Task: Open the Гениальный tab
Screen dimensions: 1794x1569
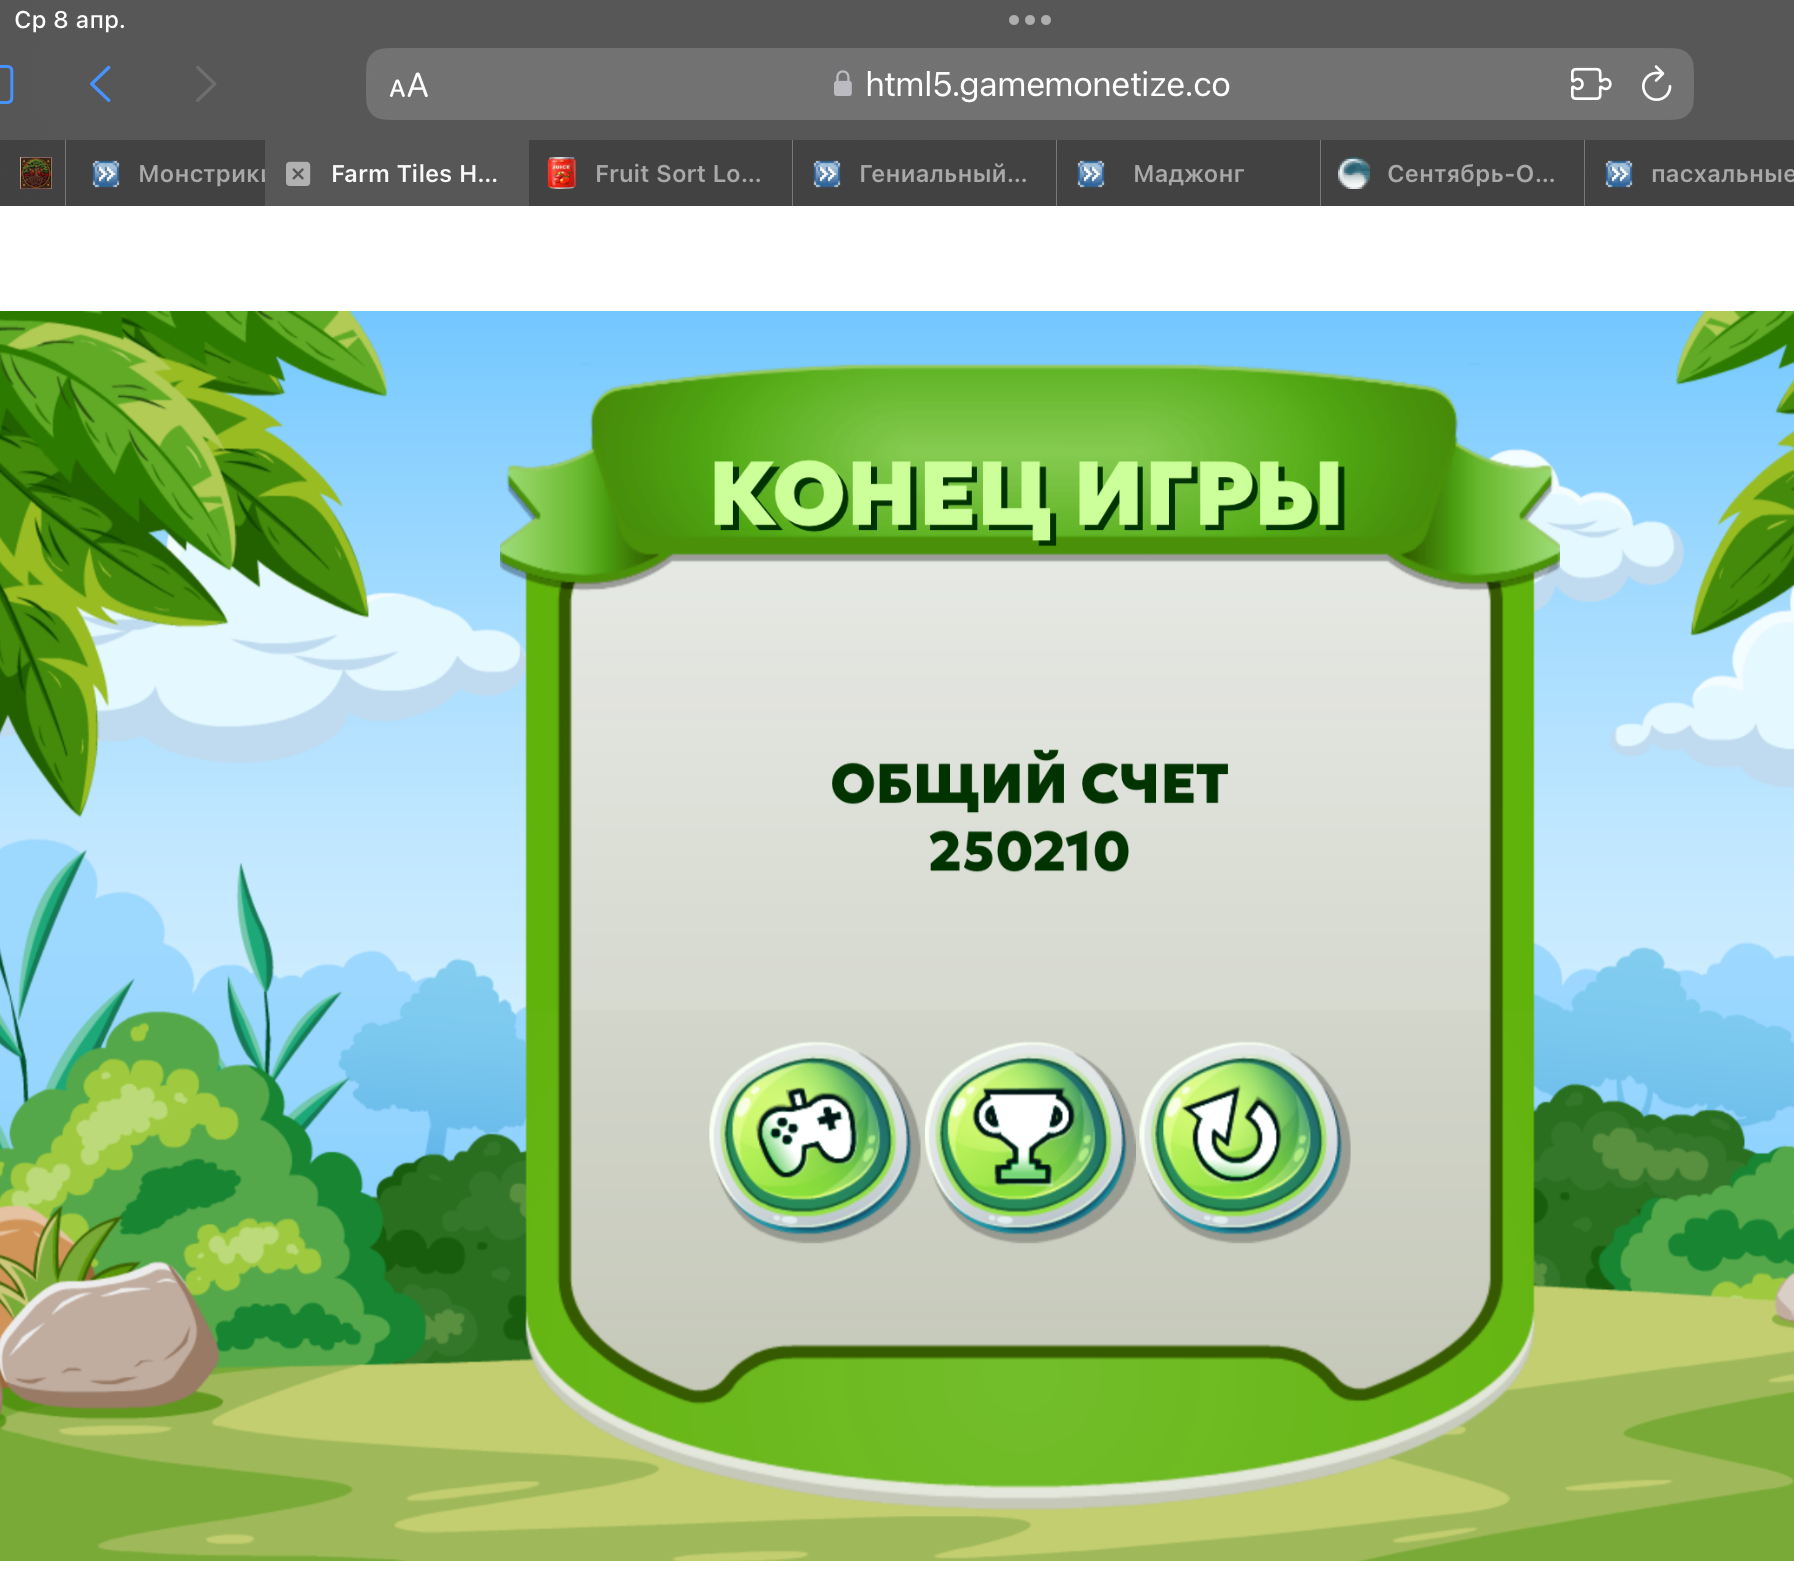Action: click(925, 174)
